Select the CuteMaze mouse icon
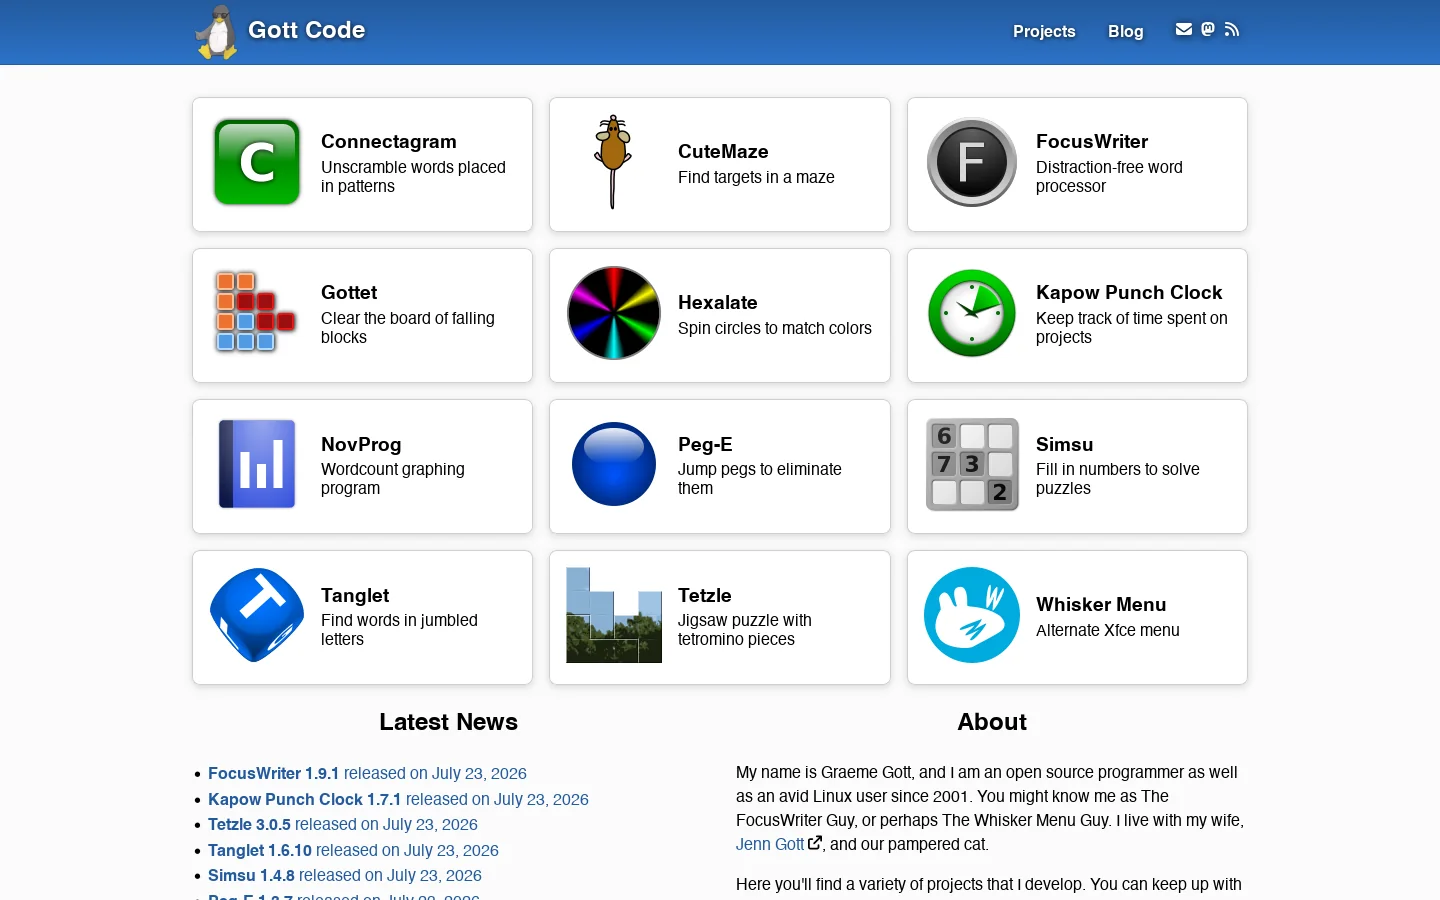The width and height of the screenshot is (1440, 900). (613, 163)
